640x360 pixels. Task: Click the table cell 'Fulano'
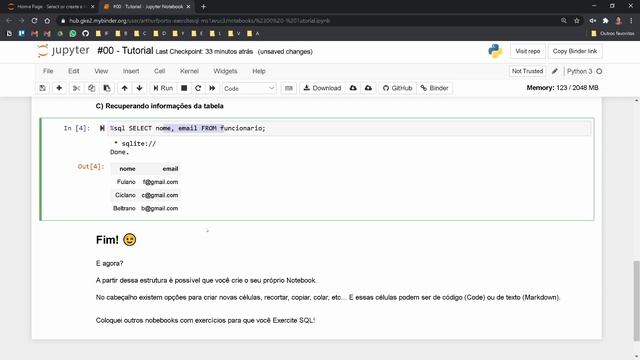[126, 182]
